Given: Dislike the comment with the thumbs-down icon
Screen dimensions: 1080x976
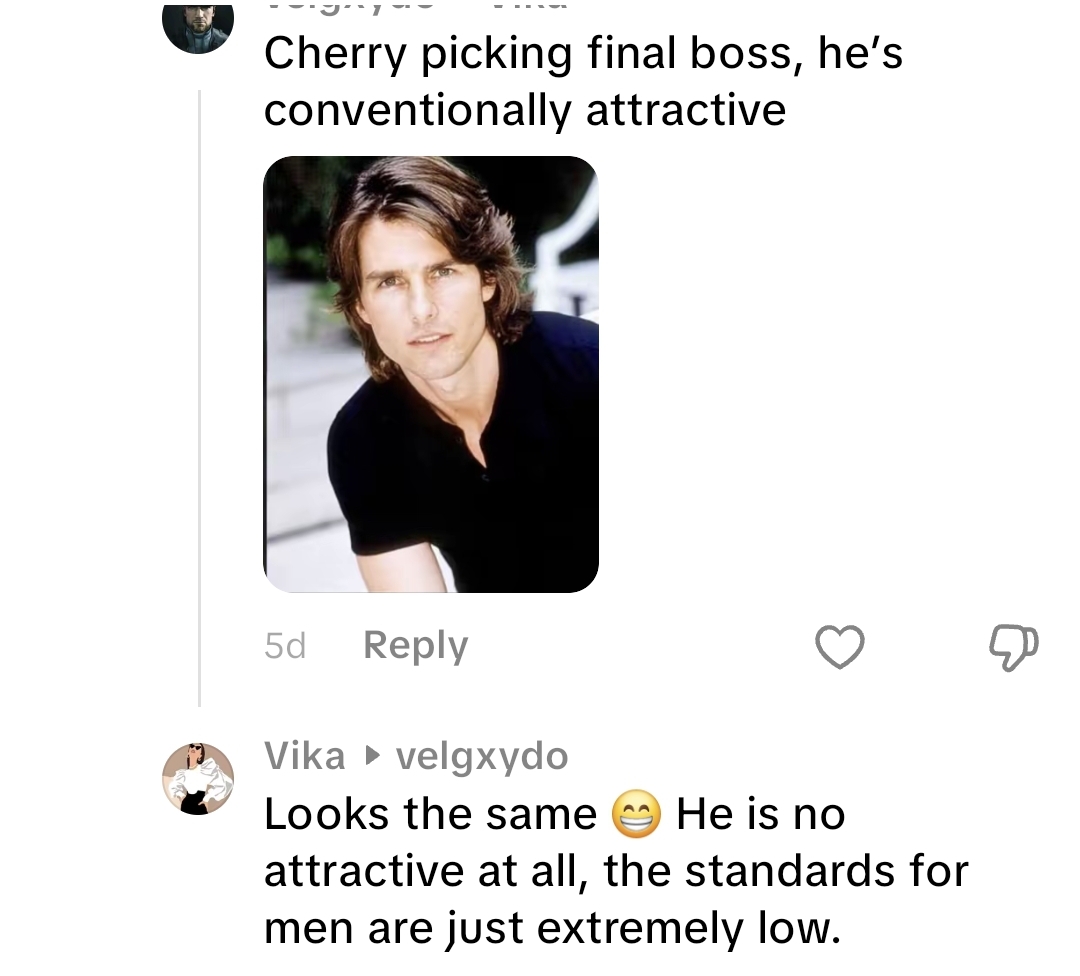Looking at the screenshot, I should click(x=1013, y=646).
